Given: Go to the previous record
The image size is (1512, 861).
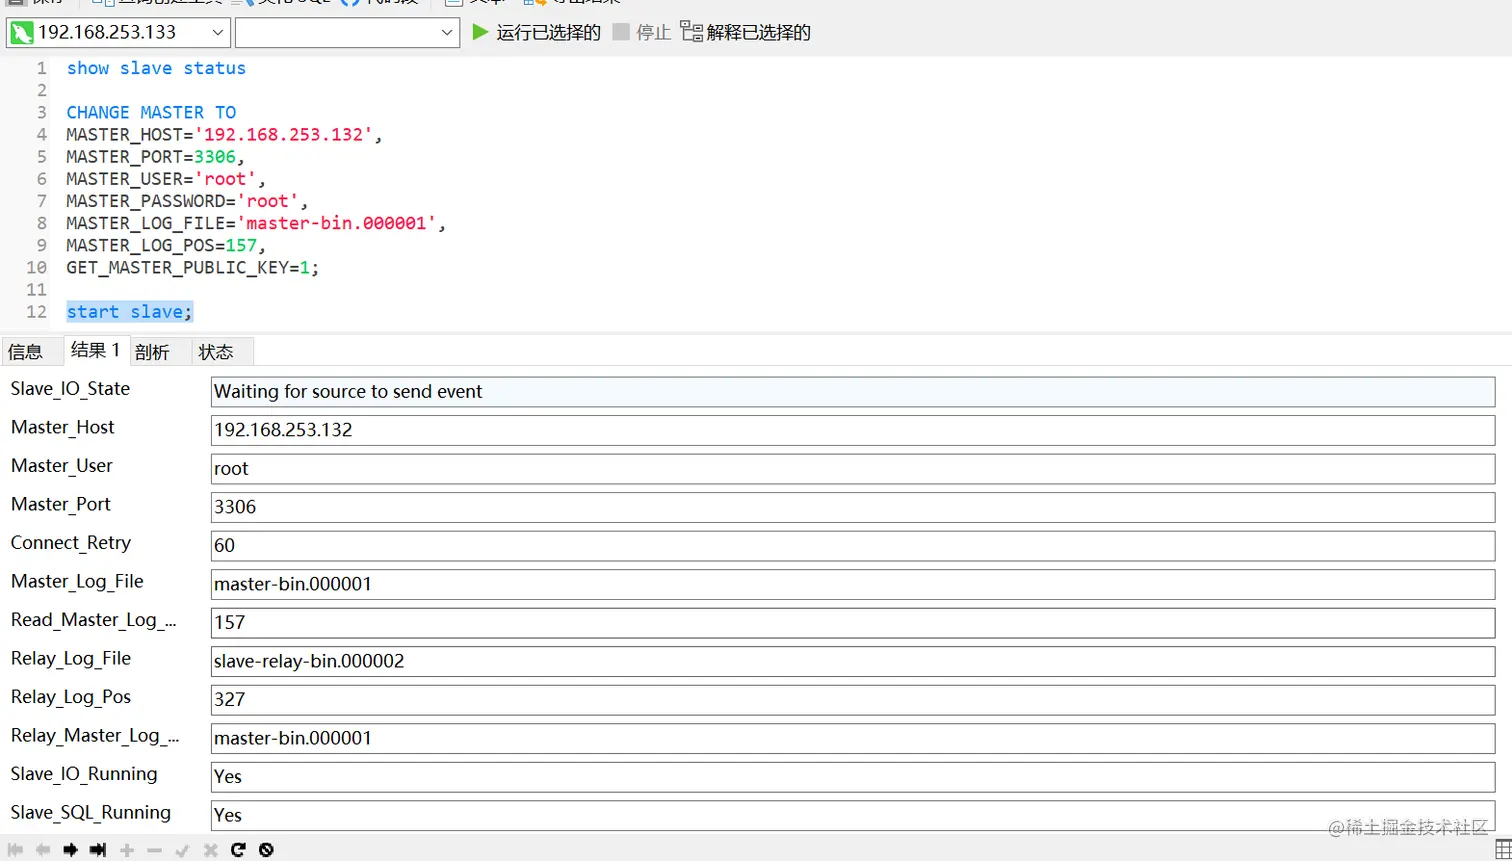Looking at the screenshot, I should coord(43,850).
